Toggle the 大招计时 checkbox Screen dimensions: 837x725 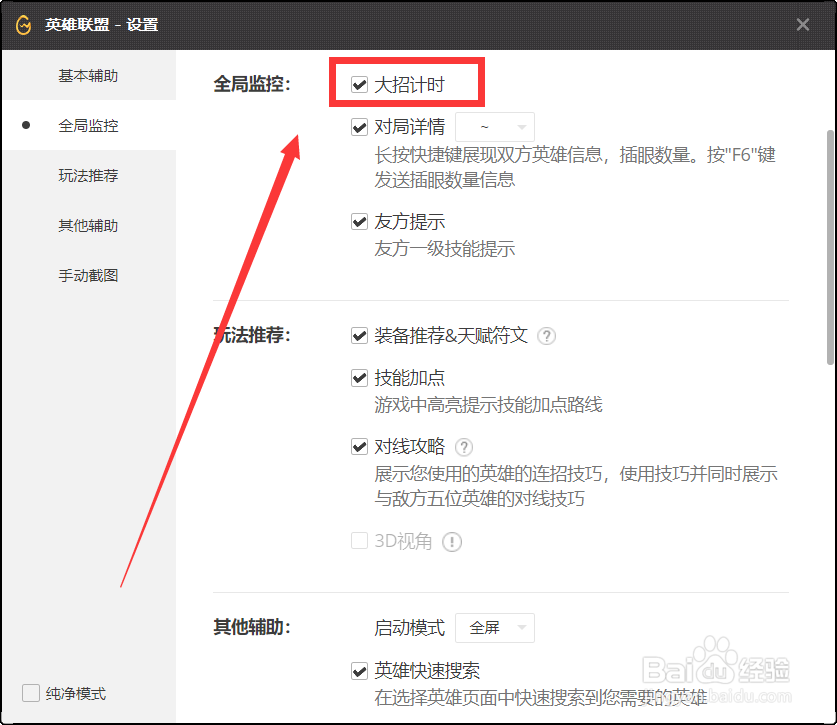coord(359,84)
